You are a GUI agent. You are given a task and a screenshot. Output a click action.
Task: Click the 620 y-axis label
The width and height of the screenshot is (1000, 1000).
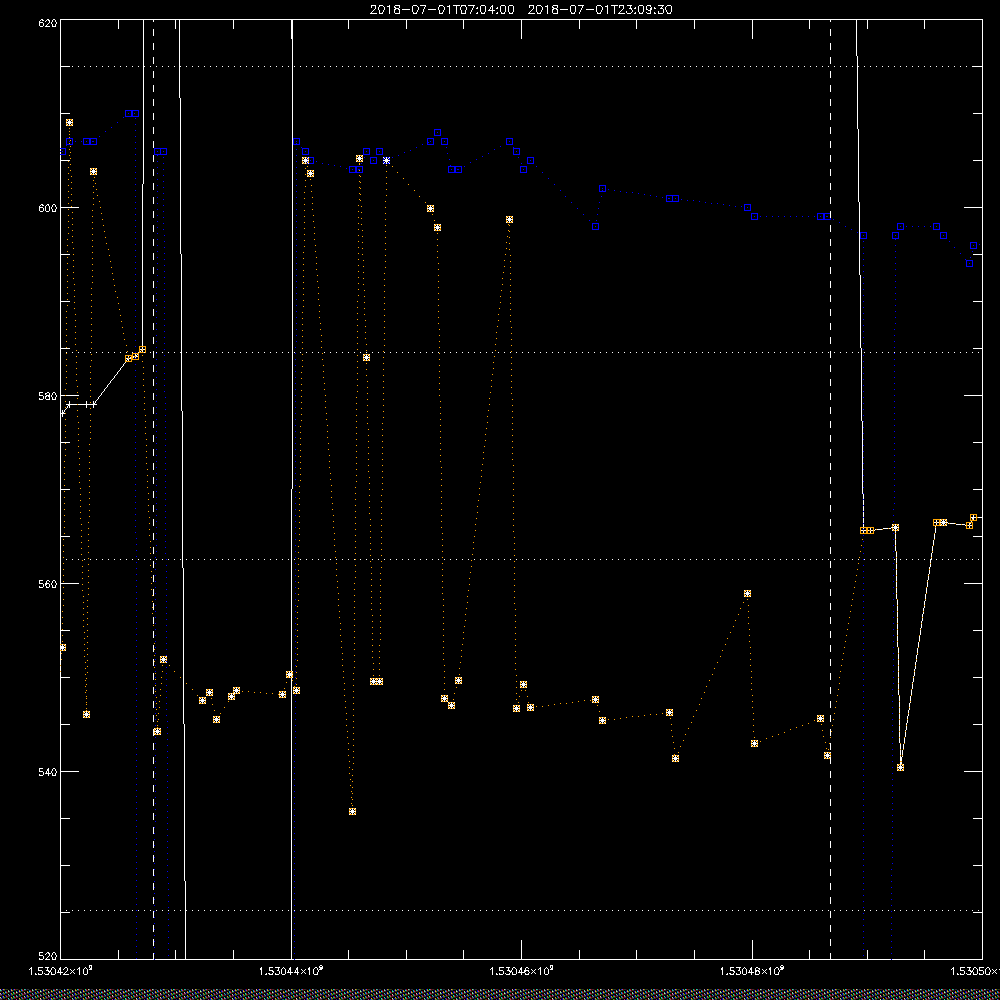(48, 23)
